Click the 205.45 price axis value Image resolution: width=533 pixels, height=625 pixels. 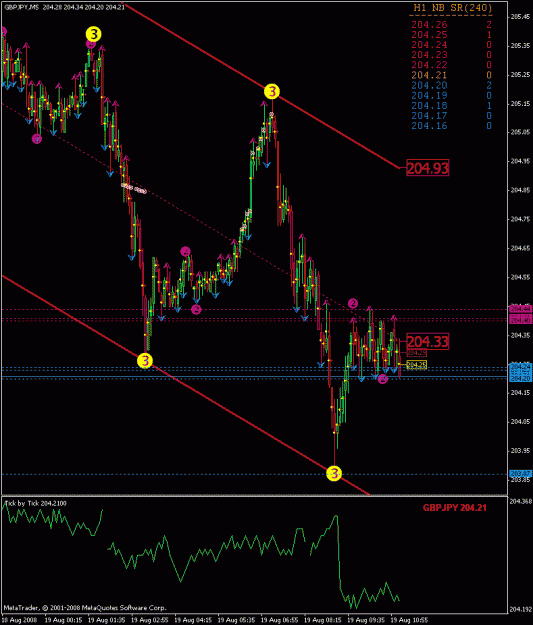521,17
